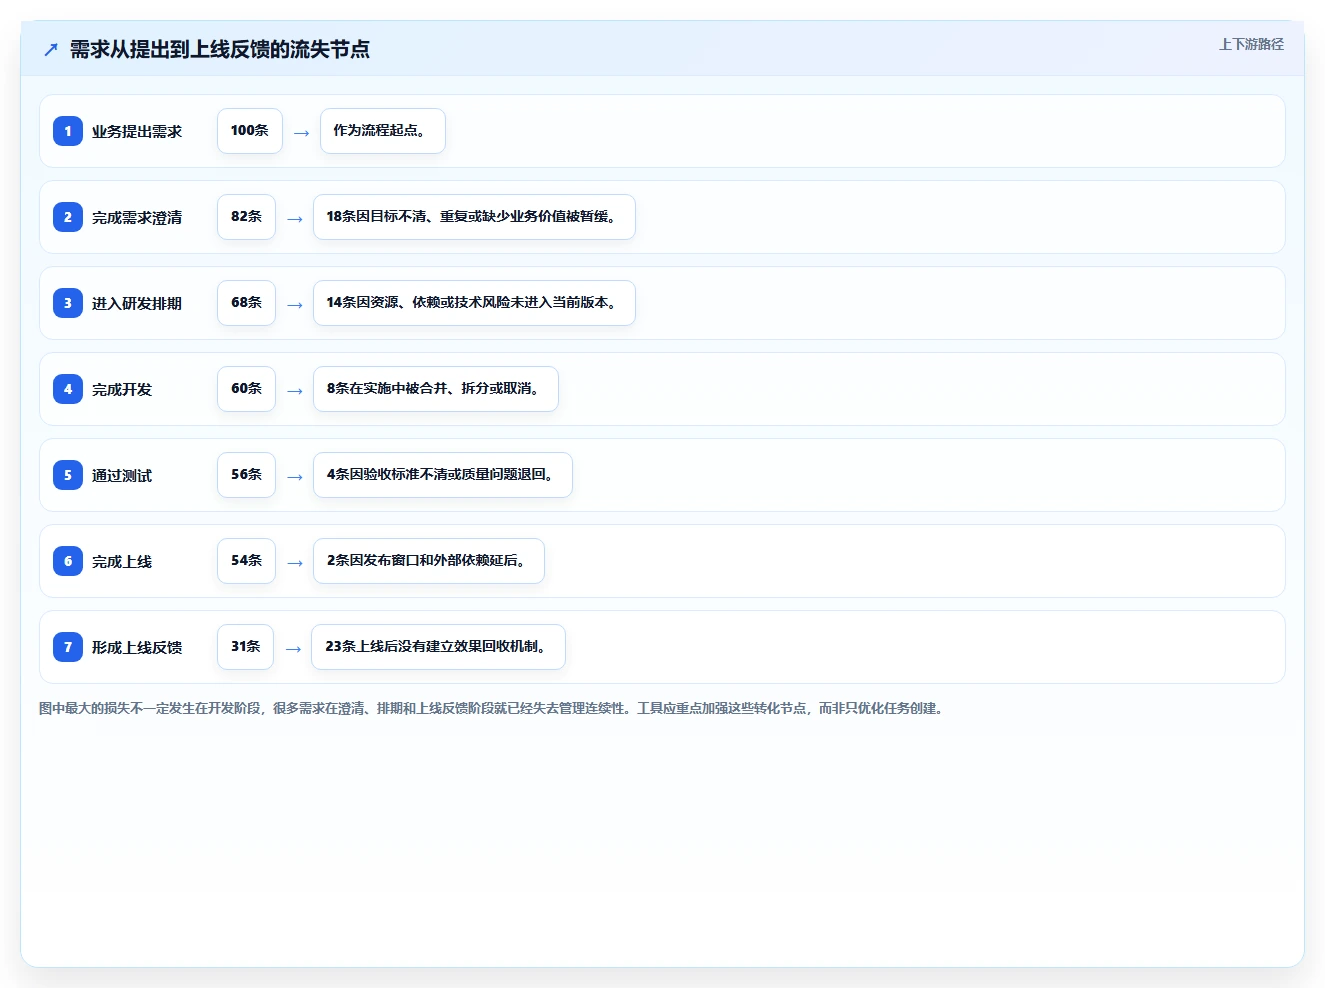Select step number badge 1
1325x988 pixels.
coord(68,131)
